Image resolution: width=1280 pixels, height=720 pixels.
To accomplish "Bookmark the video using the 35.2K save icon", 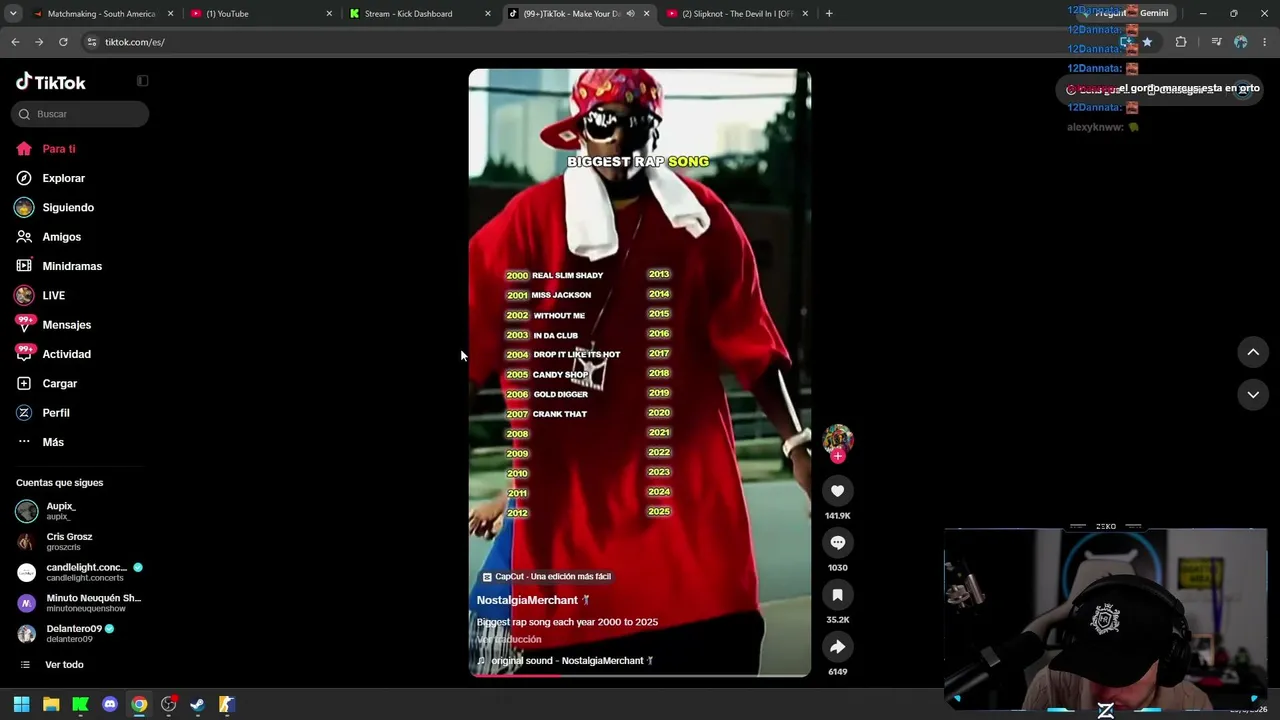I will (x=838, y=595).
